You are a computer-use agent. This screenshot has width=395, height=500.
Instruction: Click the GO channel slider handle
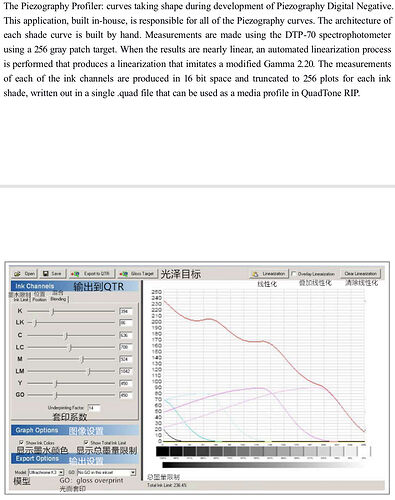(x=56, y=395)
